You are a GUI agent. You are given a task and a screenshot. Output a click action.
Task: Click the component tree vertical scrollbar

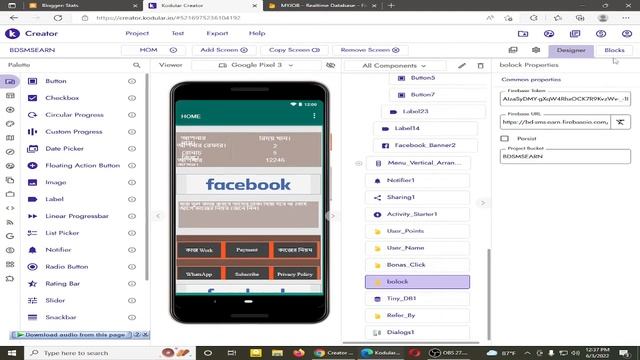coord(489,294)
